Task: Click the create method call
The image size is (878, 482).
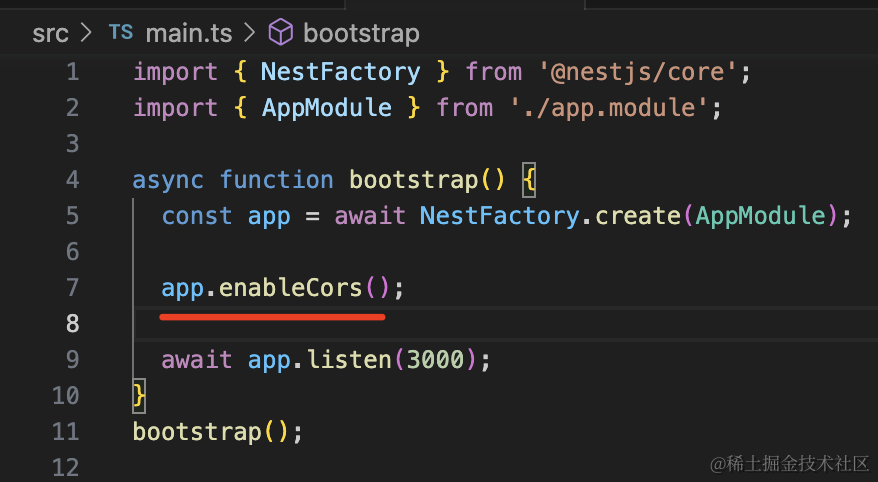Action: point(638,216)
